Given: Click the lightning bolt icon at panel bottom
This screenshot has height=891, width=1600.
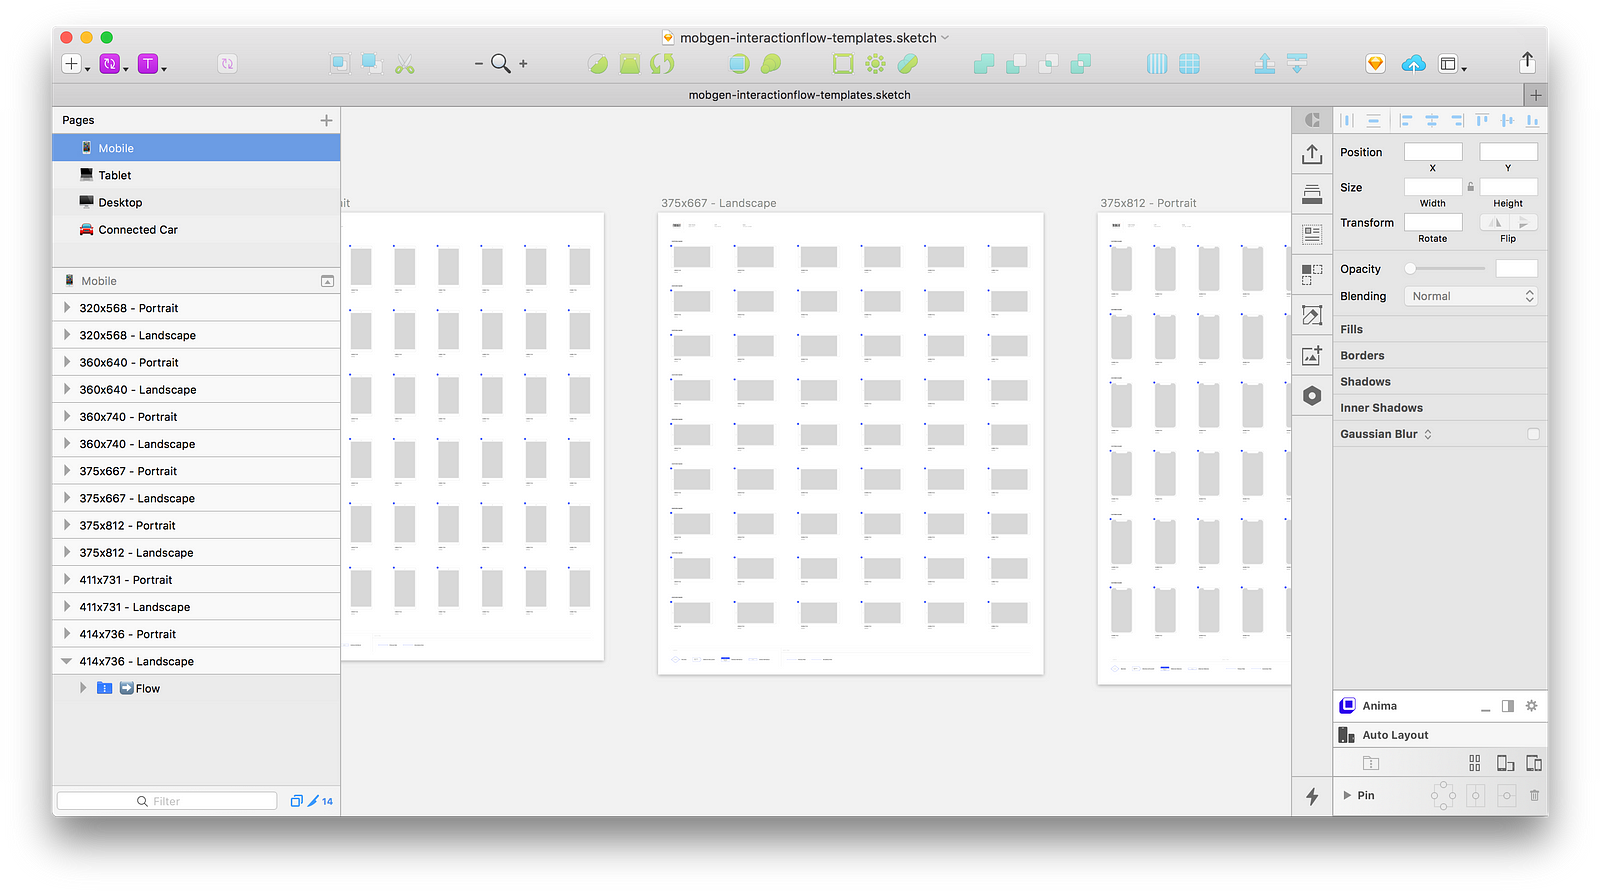Looking at the screenshot, I should [x=1312, y=797].
